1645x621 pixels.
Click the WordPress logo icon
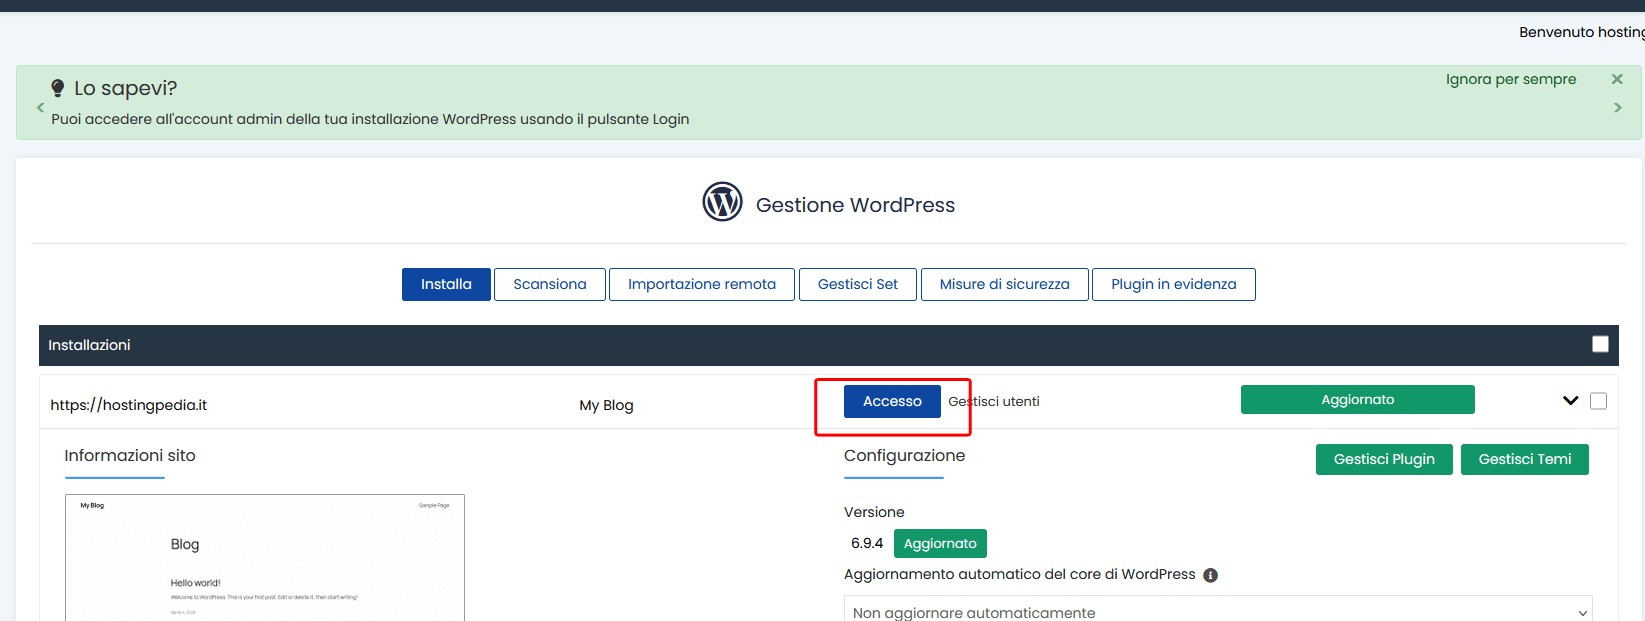[722, 201]
